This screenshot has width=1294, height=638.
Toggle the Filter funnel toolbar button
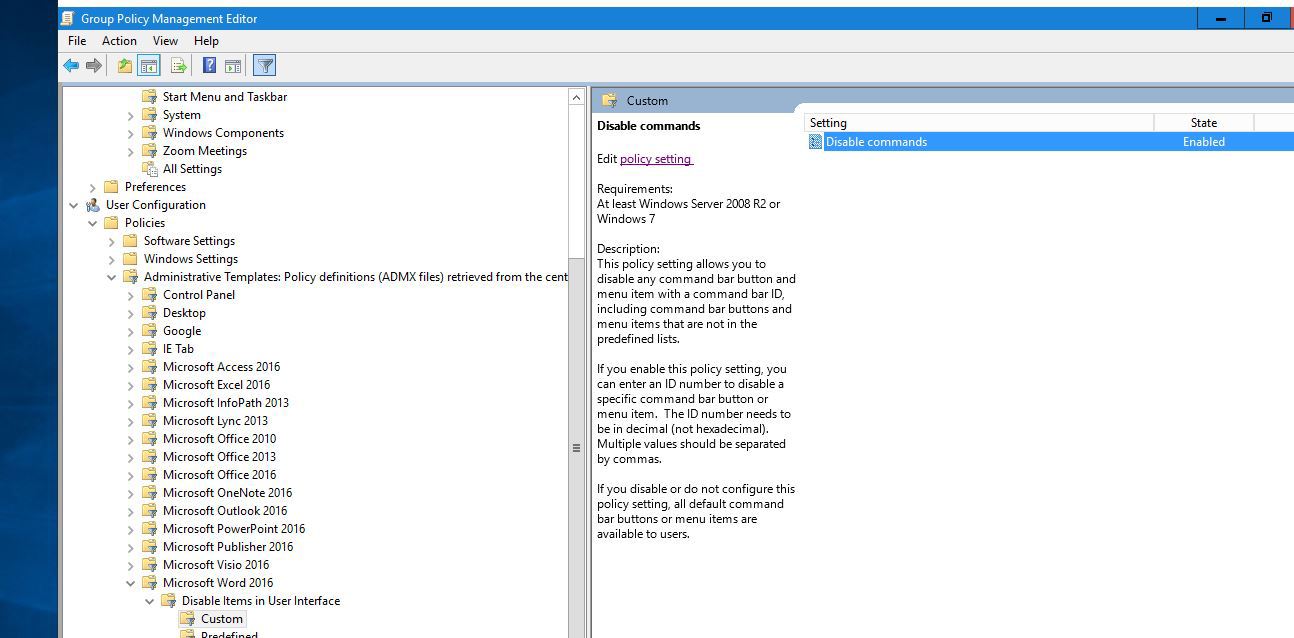[264, 66]
